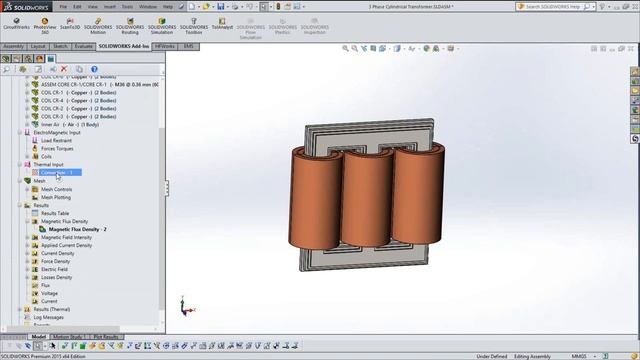Switch to the Layout ribbon tab
Image resolution: width=640 pixels, height=360 pixels.
(38, 47)
